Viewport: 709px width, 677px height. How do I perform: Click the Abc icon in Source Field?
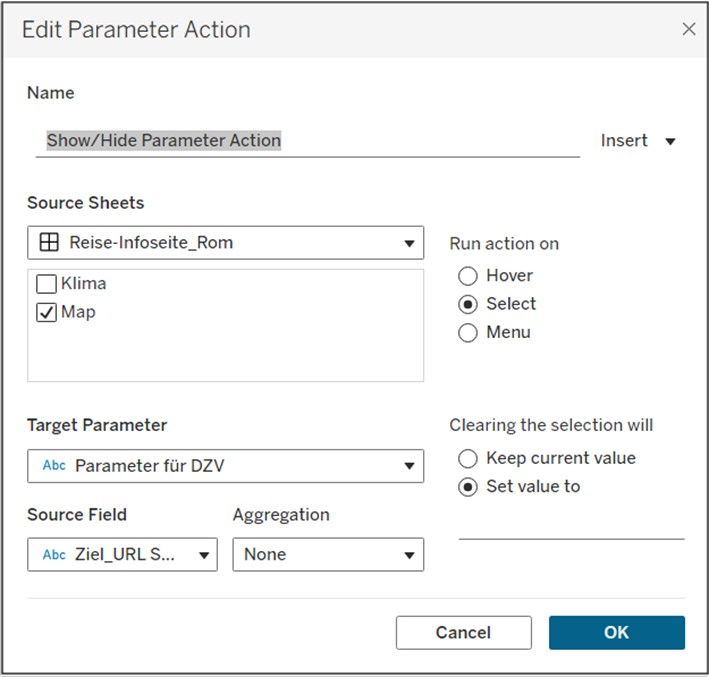click(54, 555)
